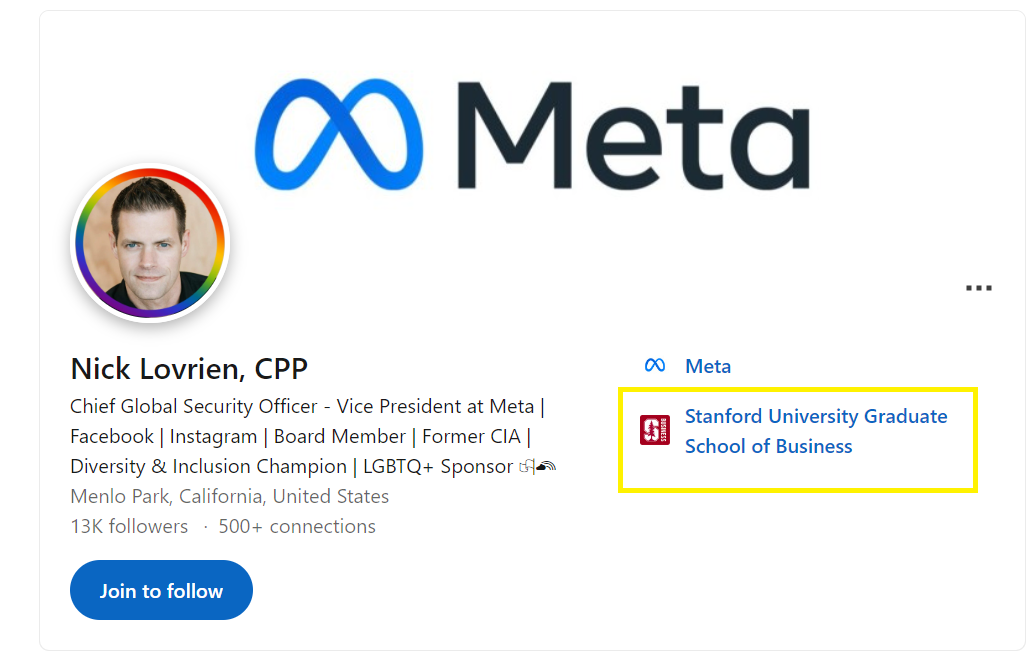Click the Nick Lovrien, CPP name heading

point(189,369)
